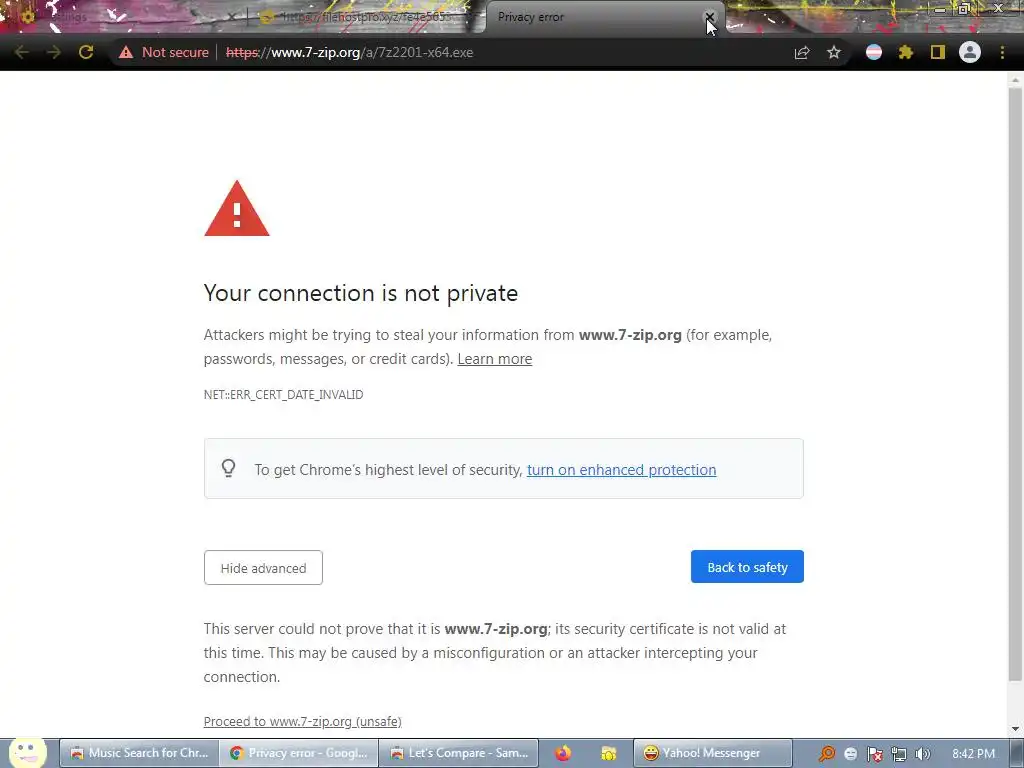Reload the current page
Image resolution: width=1024 pixels, height=768 pixels.
pos(86,52)
